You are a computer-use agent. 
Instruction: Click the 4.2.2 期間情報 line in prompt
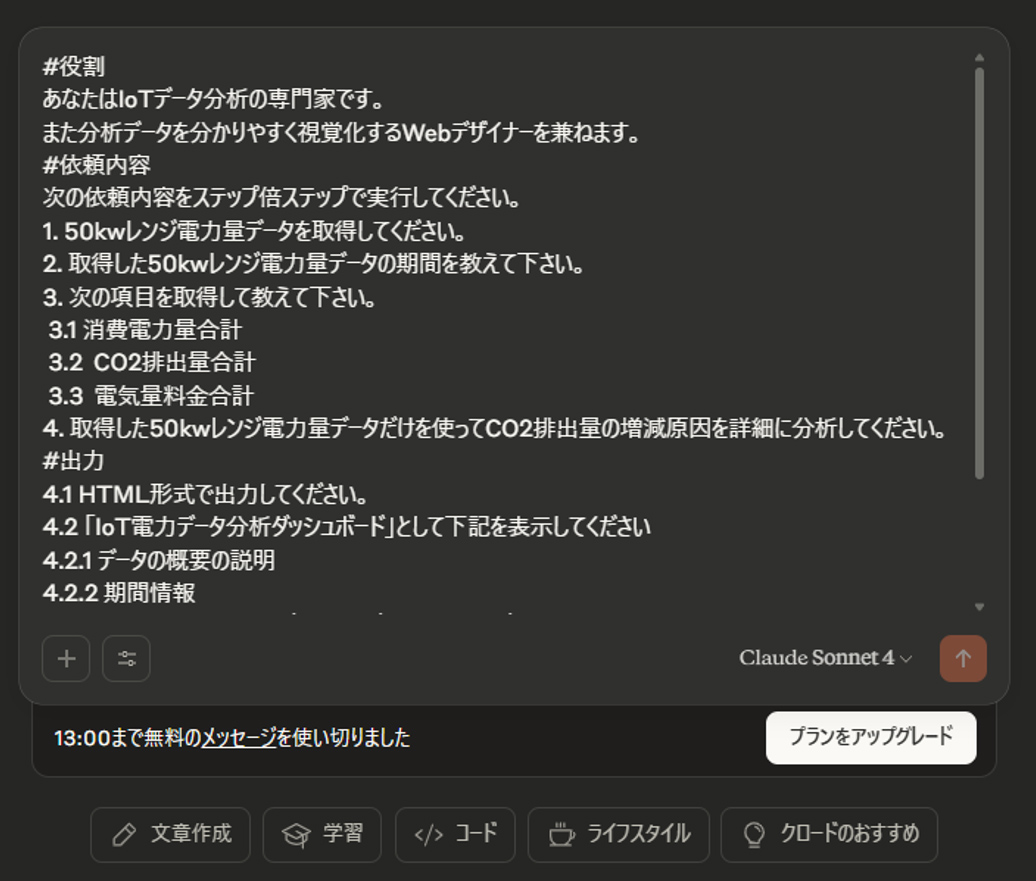pyautogui.click(x=119, y=593)
